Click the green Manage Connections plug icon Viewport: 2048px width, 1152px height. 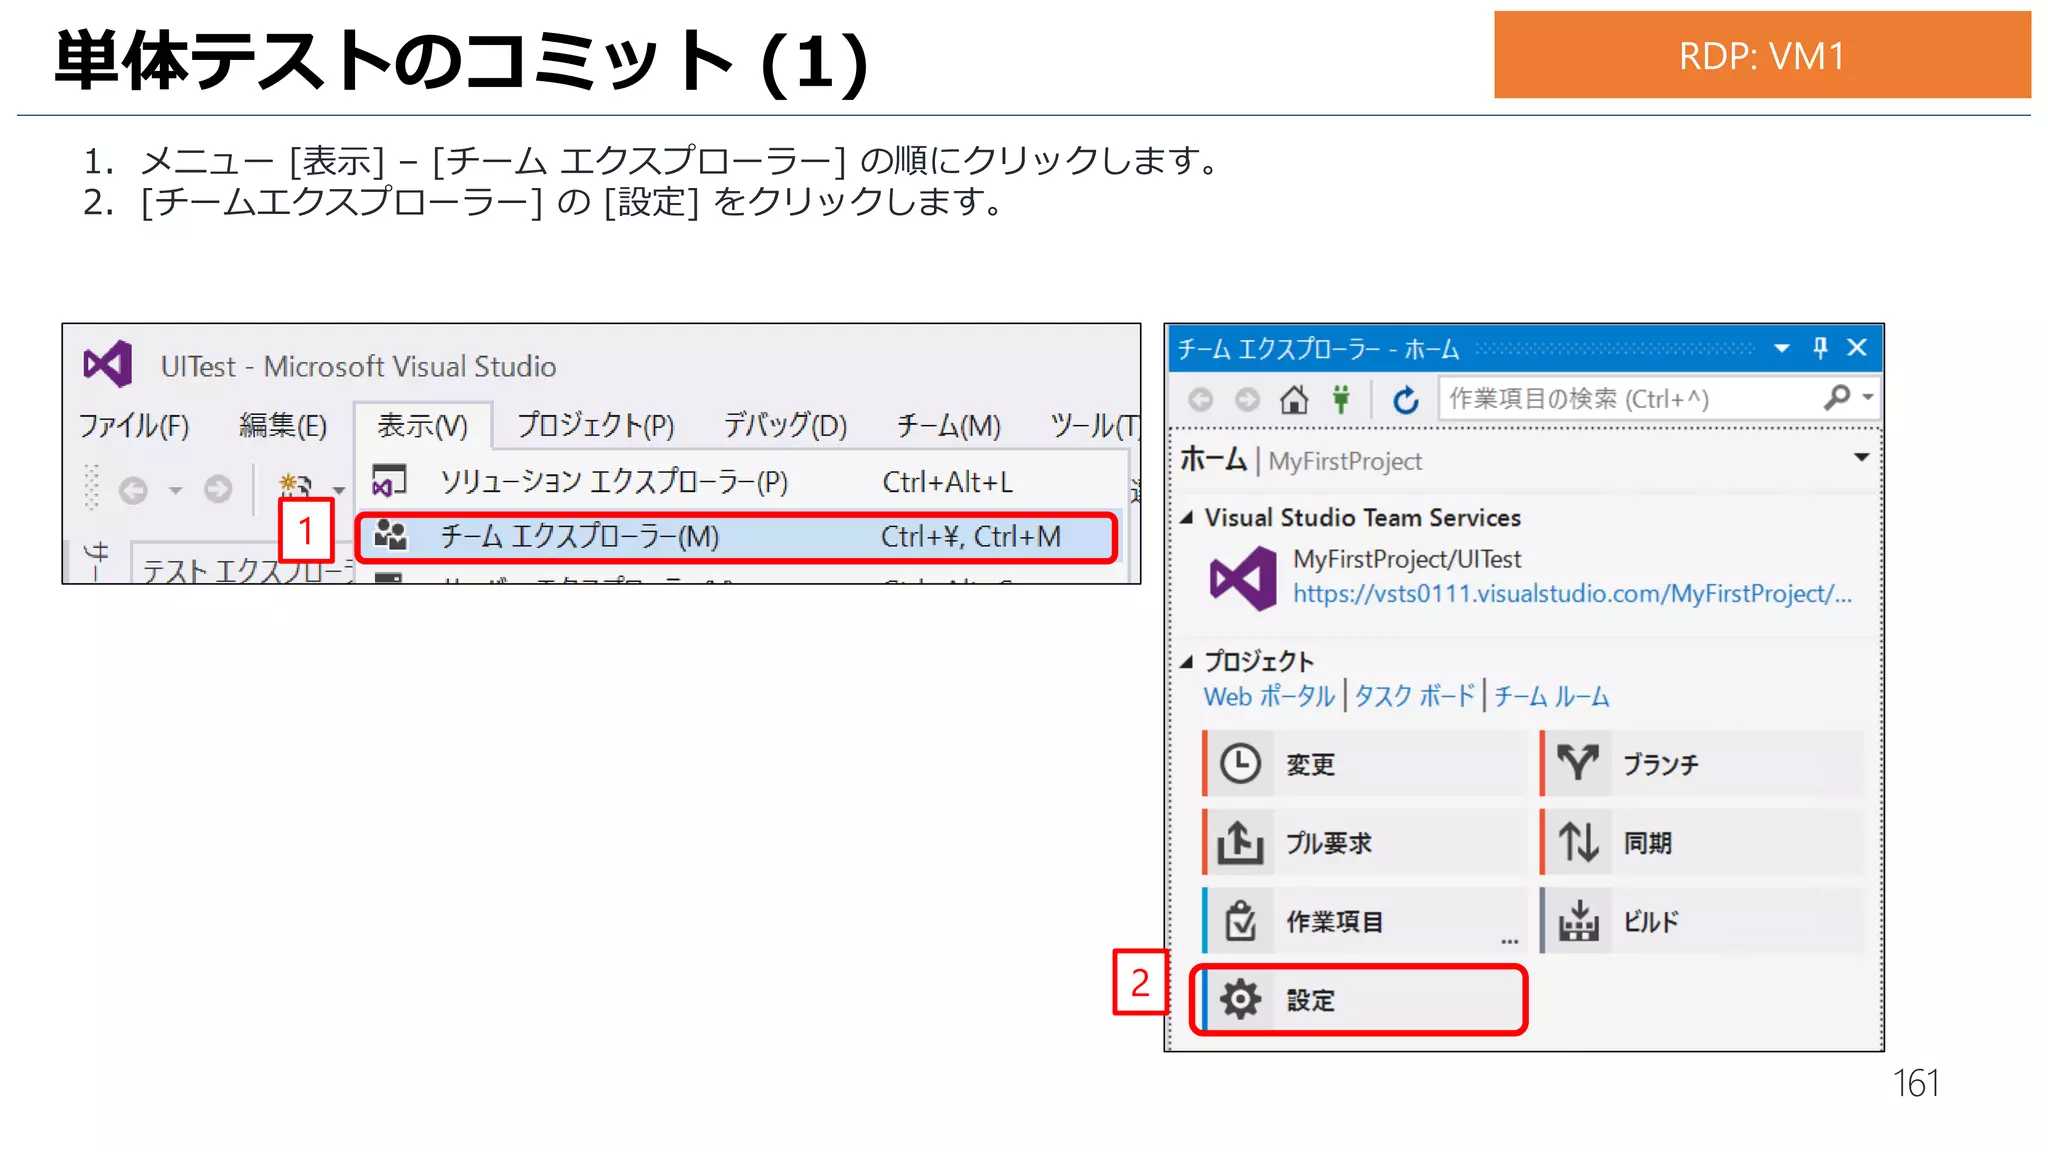point(1341,400)
